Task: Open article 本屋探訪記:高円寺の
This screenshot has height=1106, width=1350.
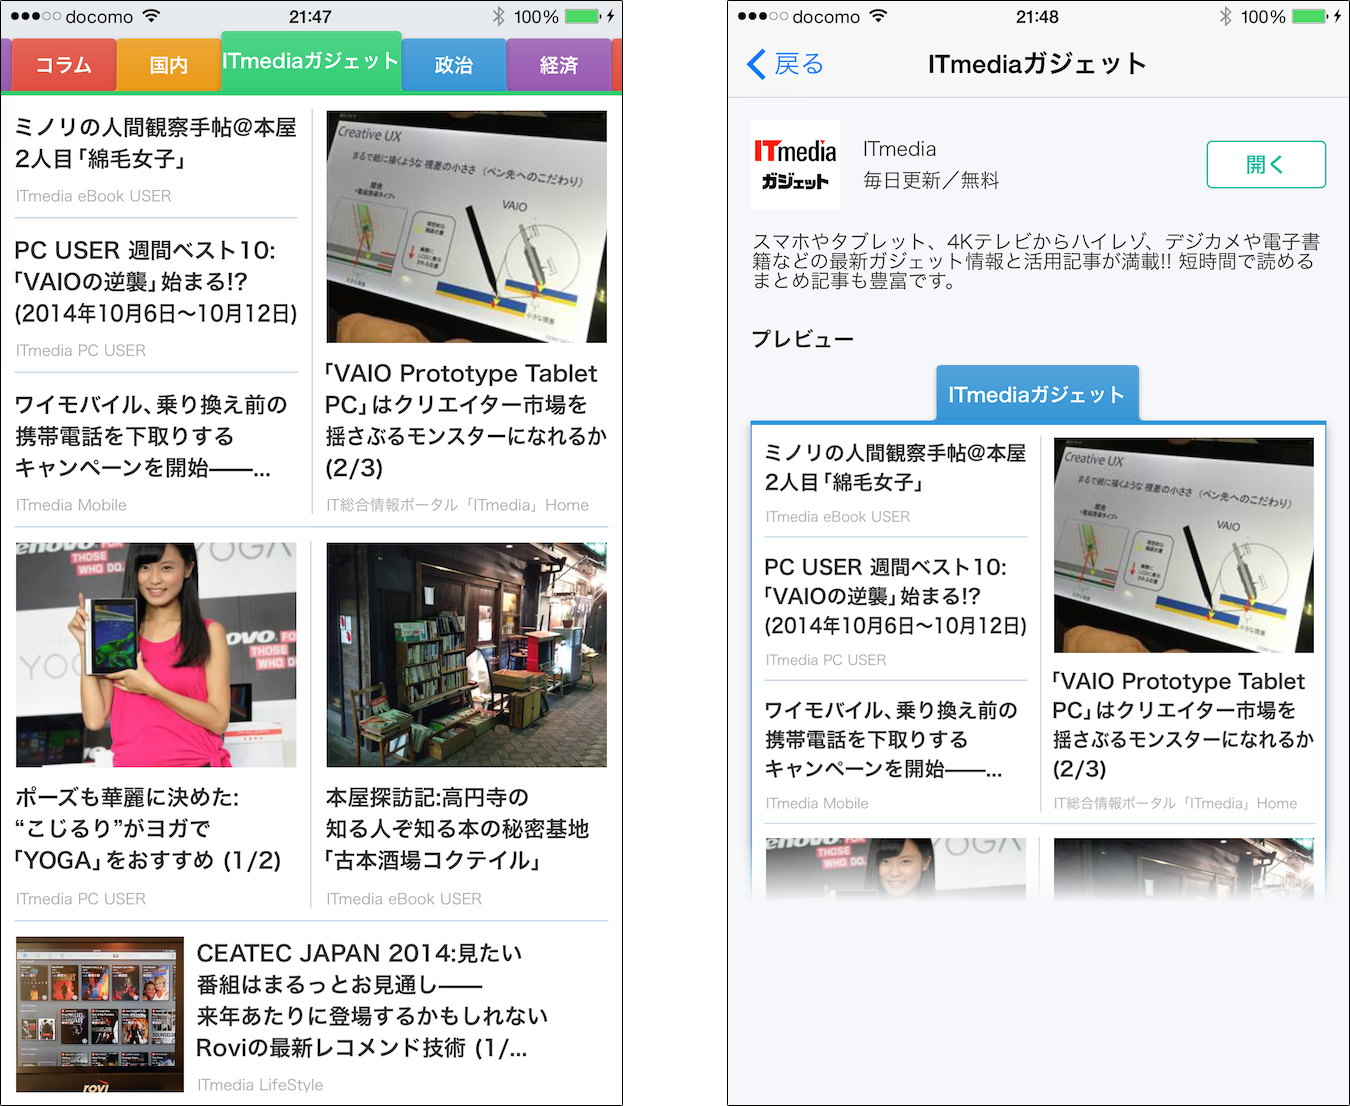Action: [x=457, y=829]
